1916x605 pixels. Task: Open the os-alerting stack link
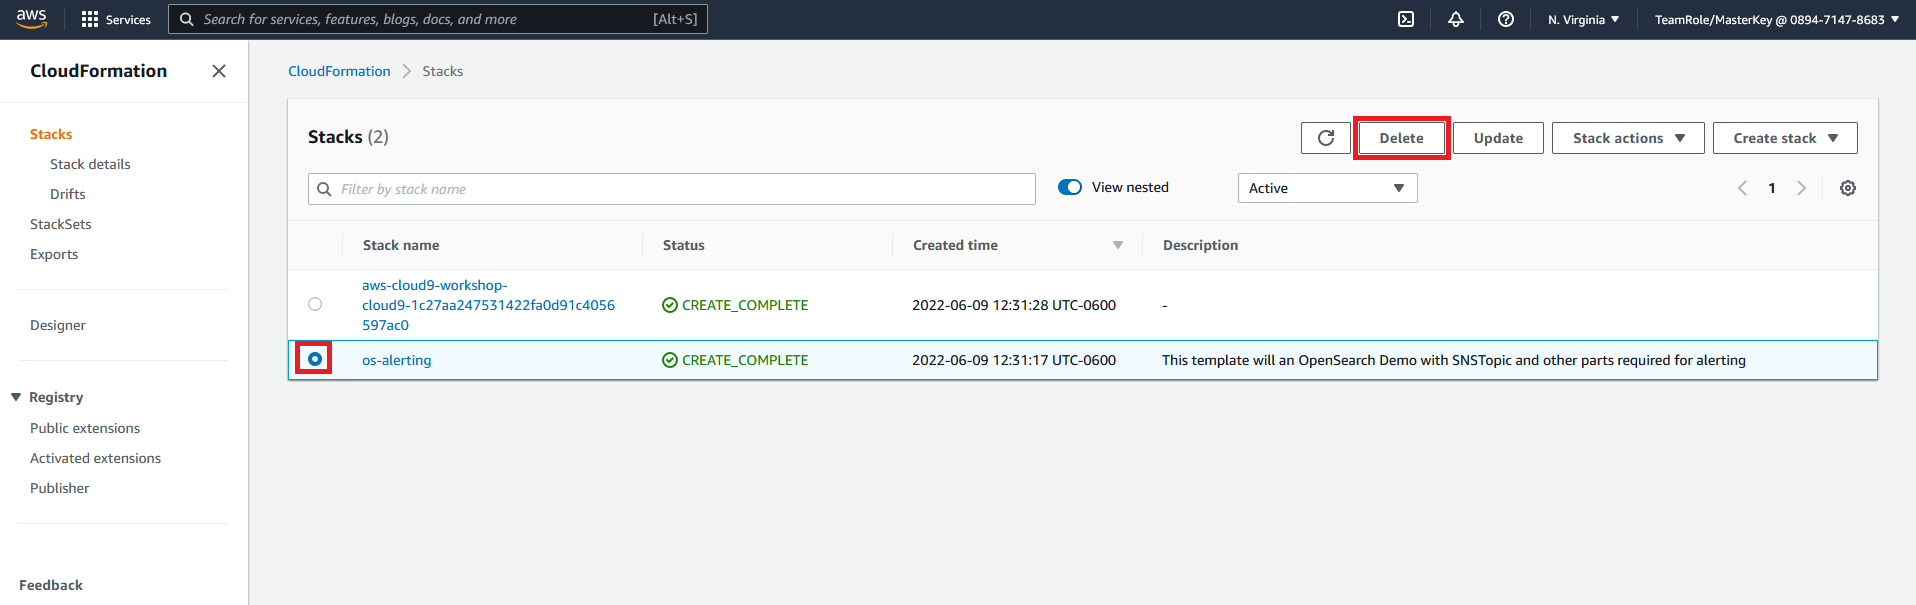[x=397, y=360]
